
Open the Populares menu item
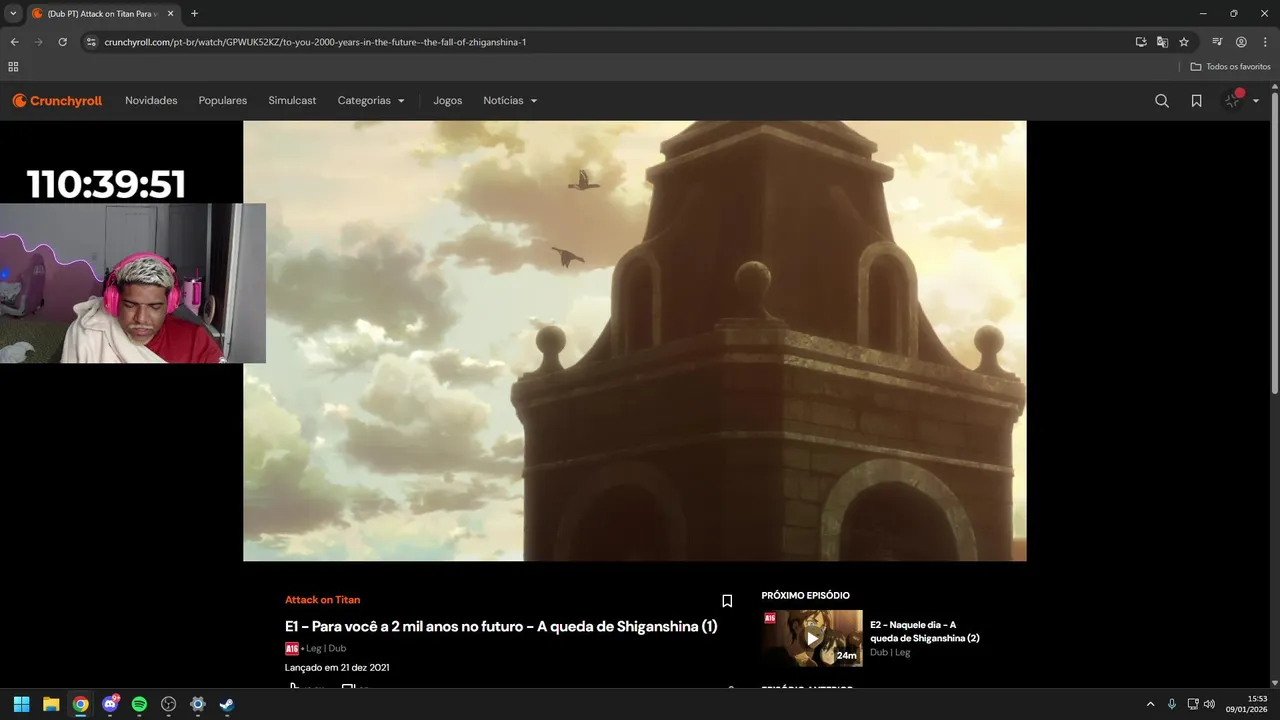click(223, 101)
